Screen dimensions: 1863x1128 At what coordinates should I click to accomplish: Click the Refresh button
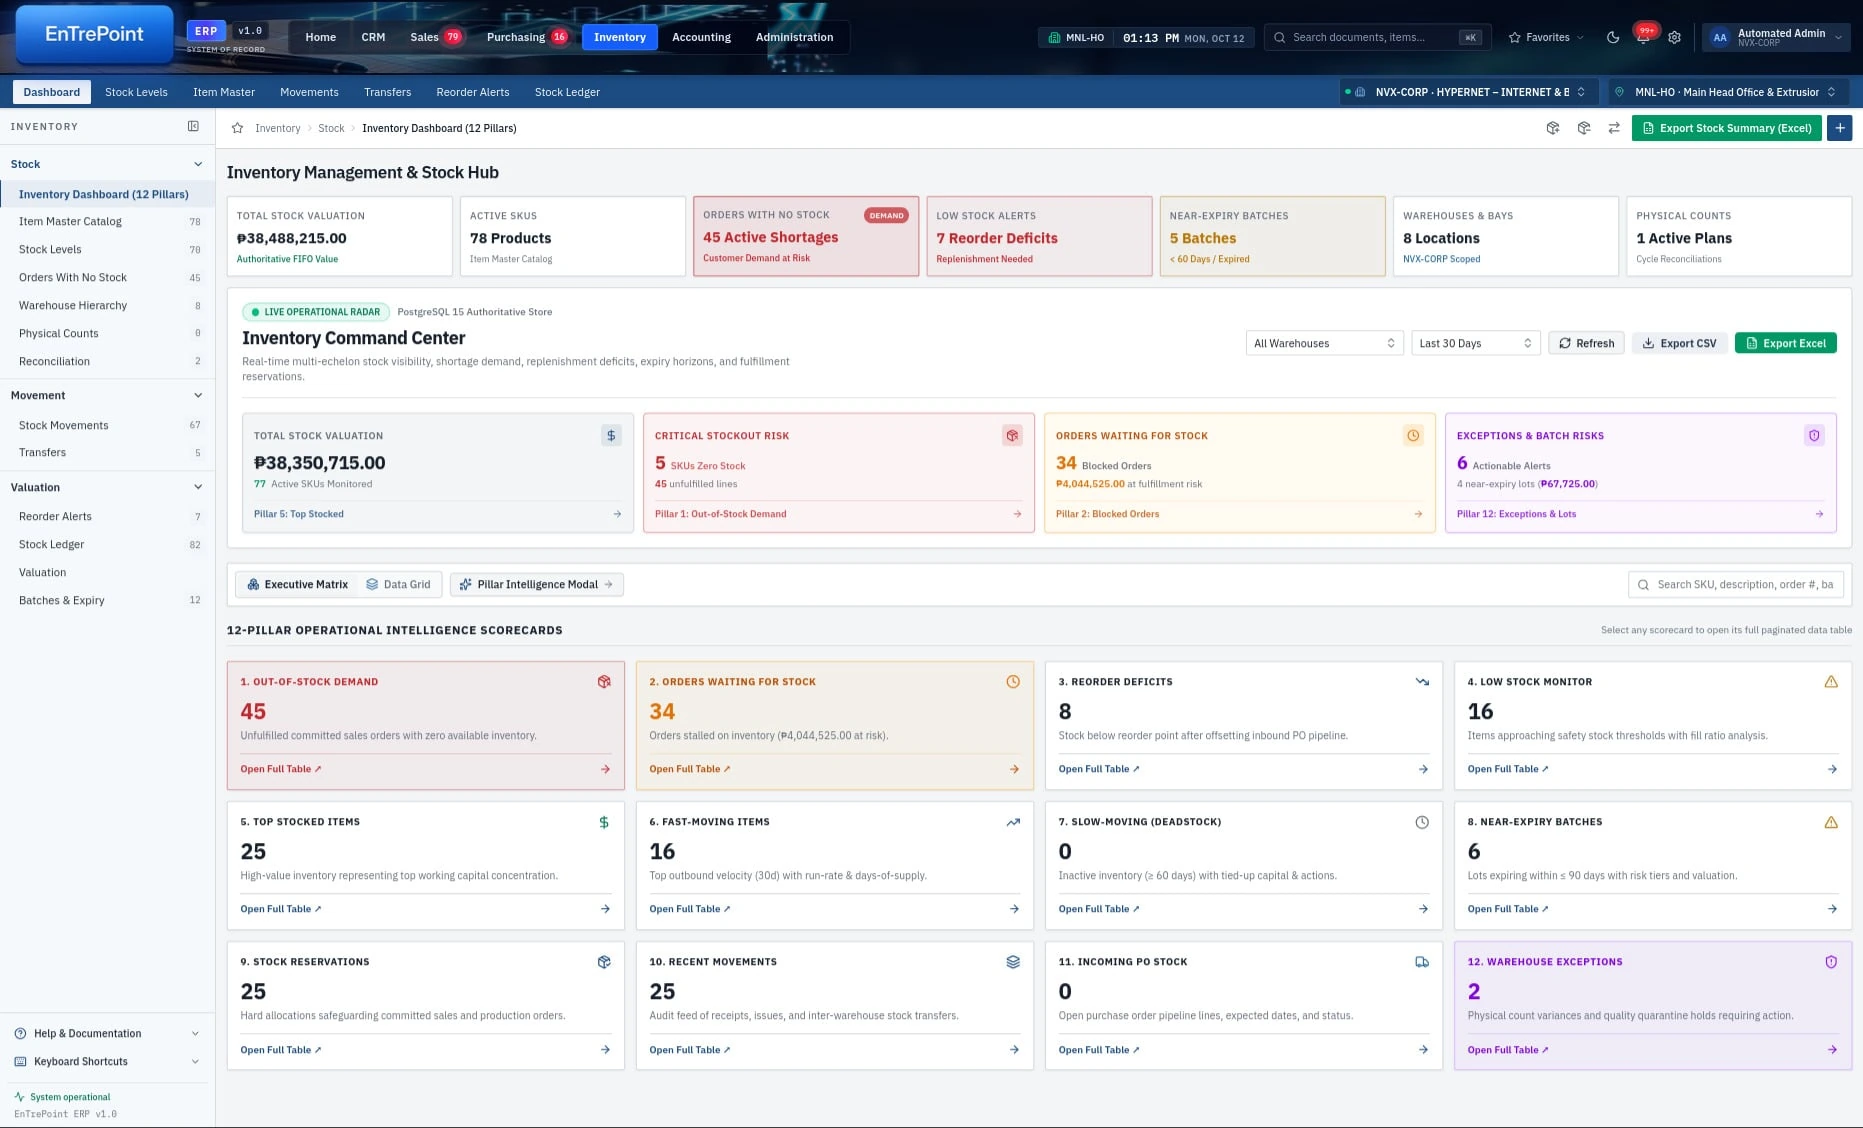pos(1586,343)
